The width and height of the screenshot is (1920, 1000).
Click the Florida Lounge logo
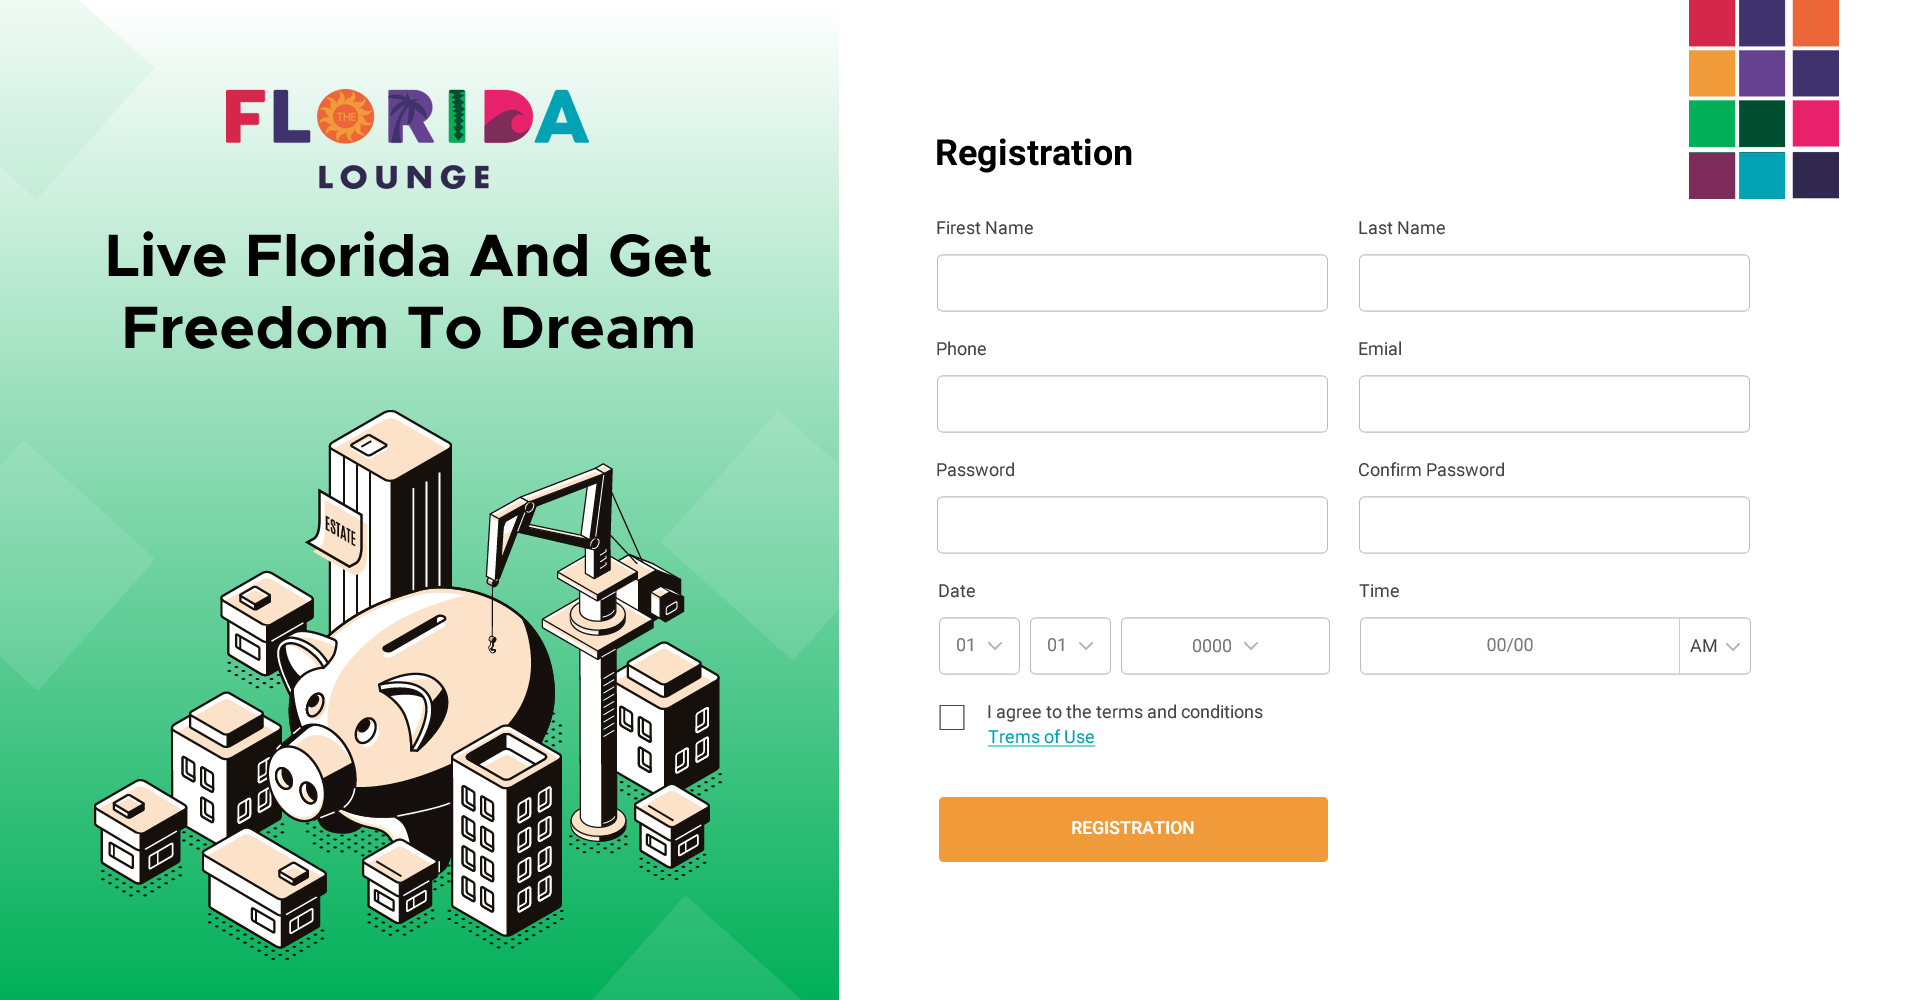(x=407, y=138)
